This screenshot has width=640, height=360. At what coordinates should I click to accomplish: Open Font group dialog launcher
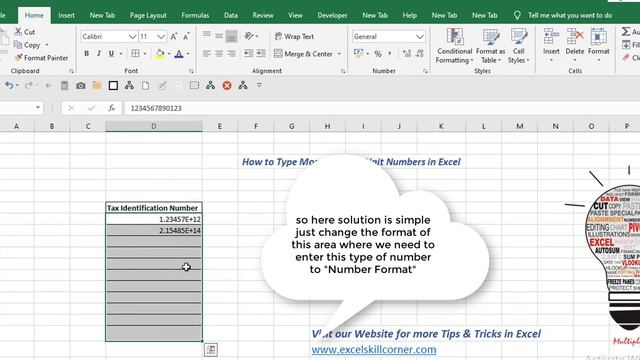191,71
